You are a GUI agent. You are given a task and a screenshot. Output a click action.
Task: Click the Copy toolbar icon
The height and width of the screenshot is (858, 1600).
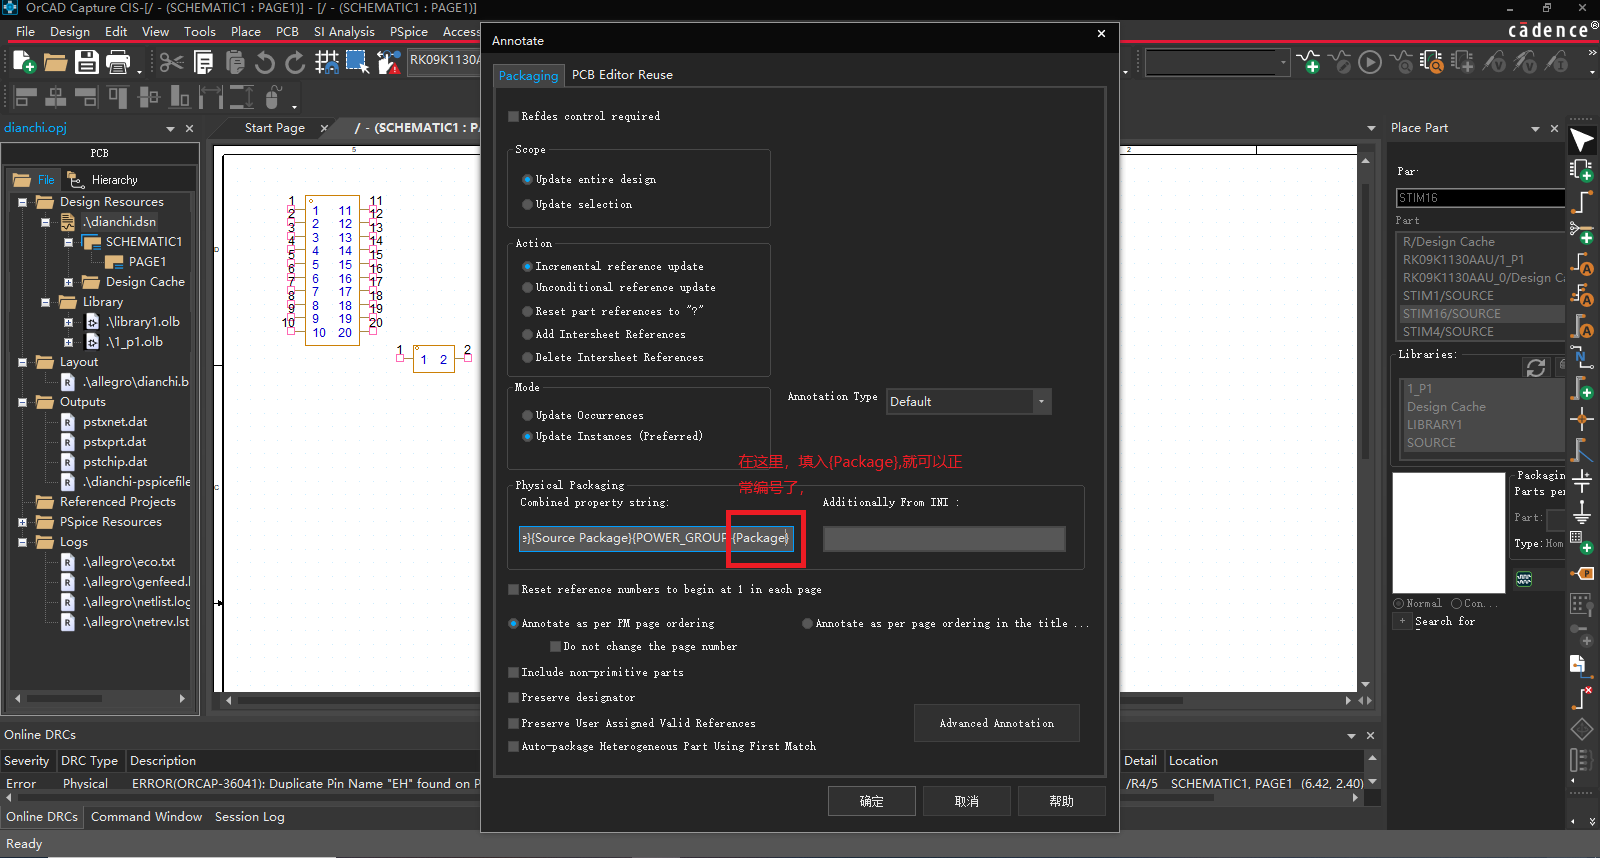(x=203, y=62)
